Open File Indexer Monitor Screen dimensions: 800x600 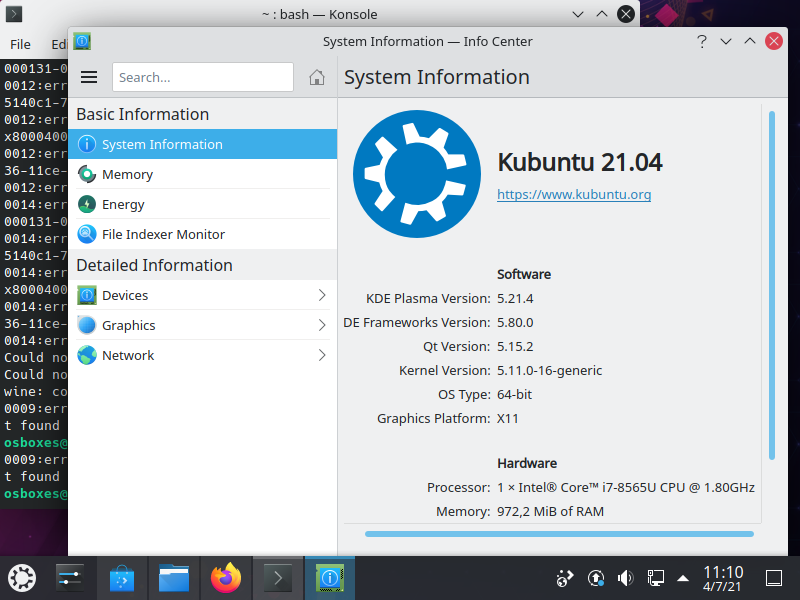pyautogui.click(x=163, y=234)
